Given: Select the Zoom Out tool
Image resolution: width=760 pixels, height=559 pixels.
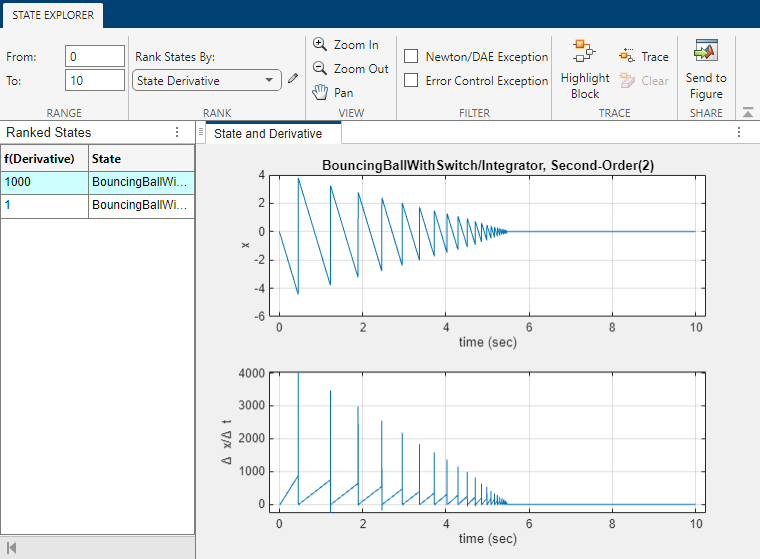Looking at the screenshot, I should click(350, 69).
